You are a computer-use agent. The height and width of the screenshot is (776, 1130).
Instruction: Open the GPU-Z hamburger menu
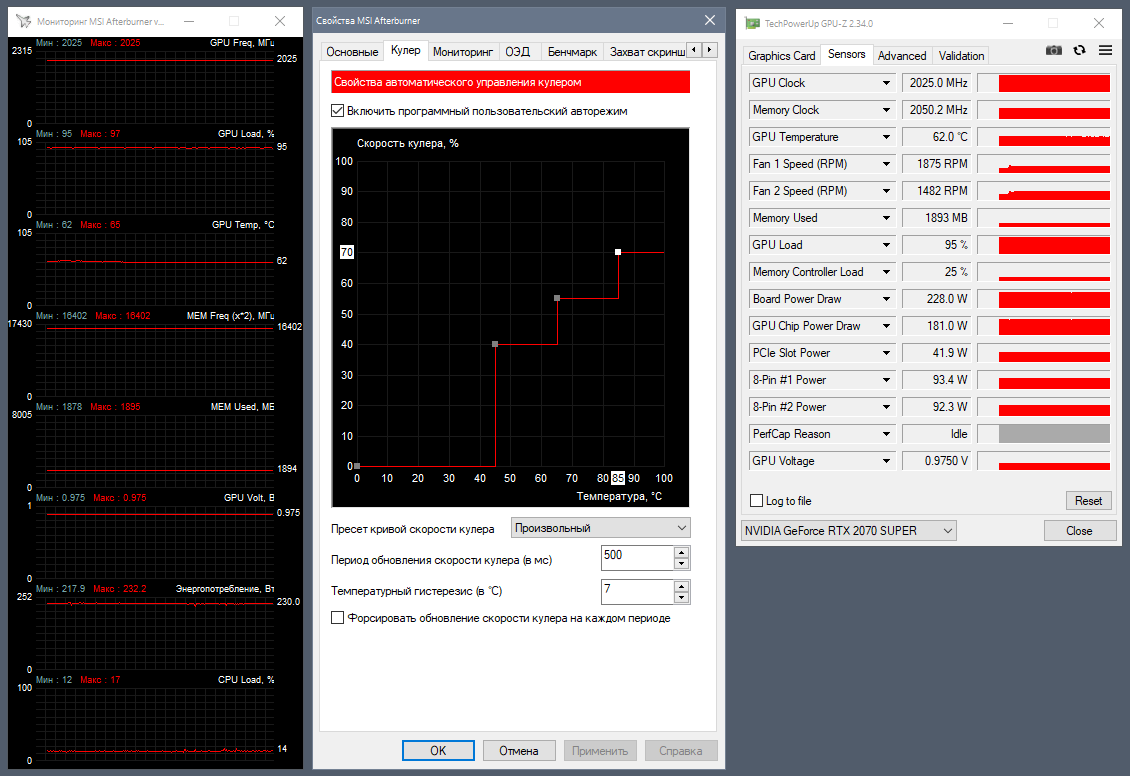pyautogui.click(x=1105, y=50)
